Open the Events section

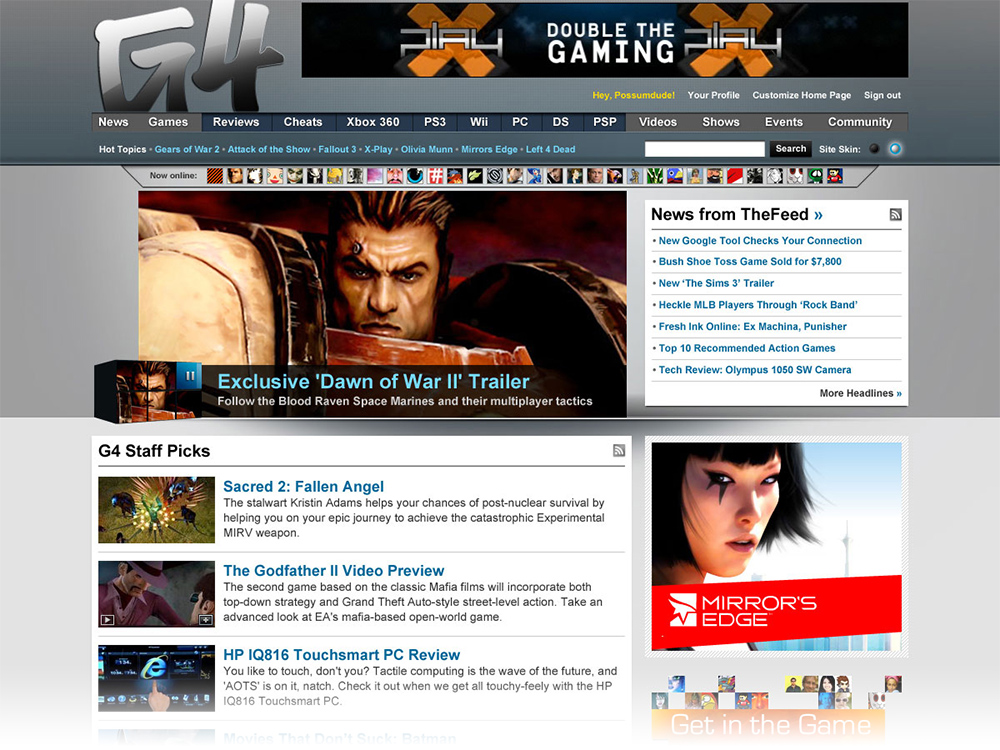point(784,122)
